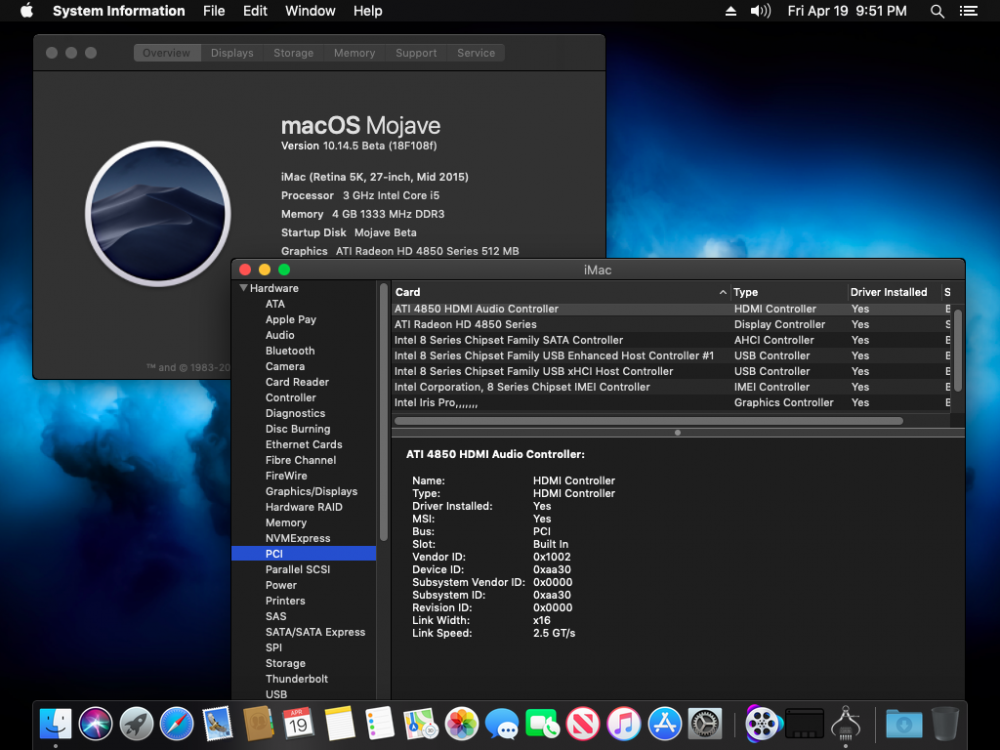The width and height of the screenshot is (1000, 750).
Task: Open Notes app in dock
Action: point(339,724)
